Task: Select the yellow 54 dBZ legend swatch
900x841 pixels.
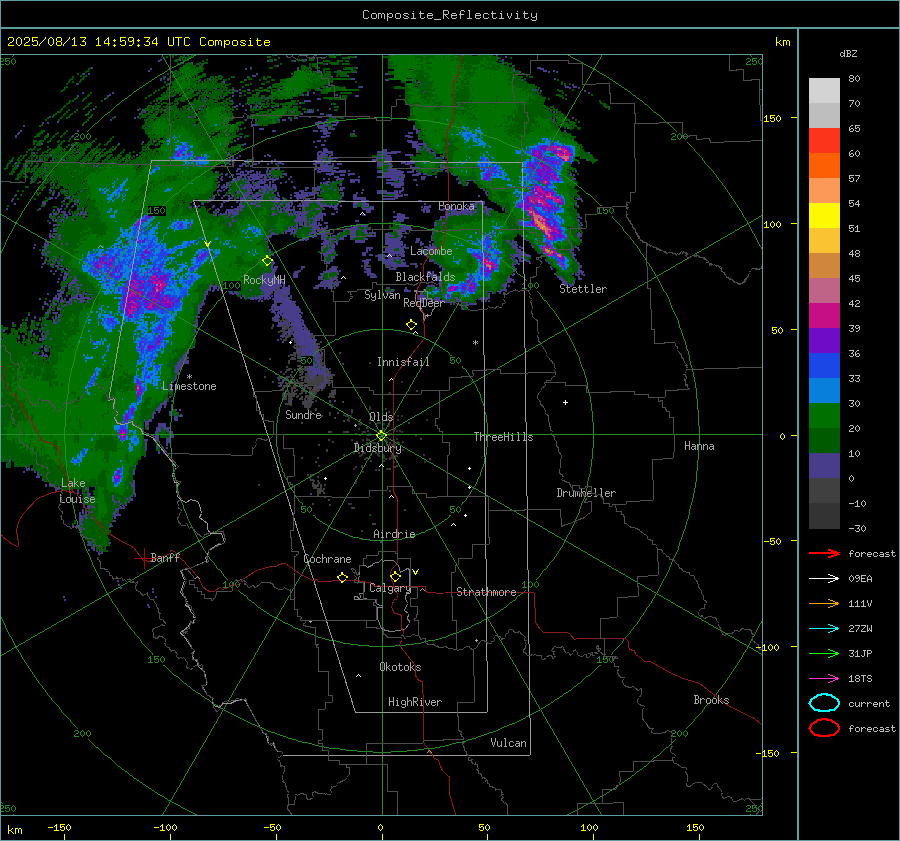Action: click(x=824, y=216)
